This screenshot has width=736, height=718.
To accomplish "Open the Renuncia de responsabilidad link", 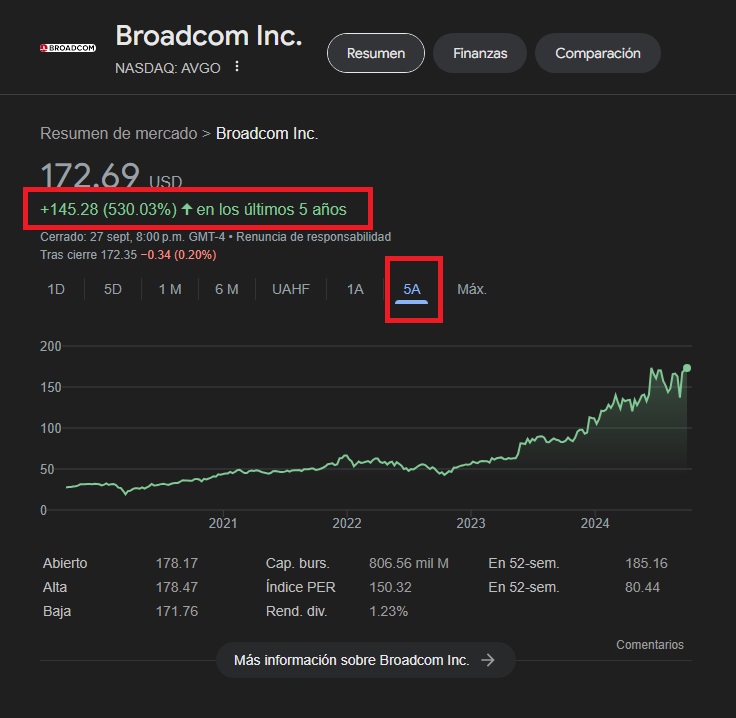I will click(x=315, y=237).
